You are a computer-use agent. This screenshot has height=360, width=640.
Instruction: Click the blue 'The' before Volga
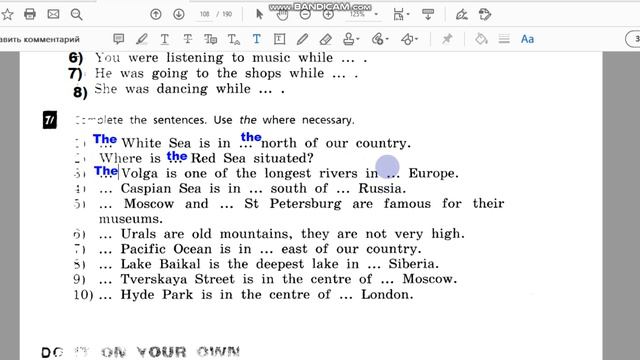pyautogui.click(x=106, y=171)
